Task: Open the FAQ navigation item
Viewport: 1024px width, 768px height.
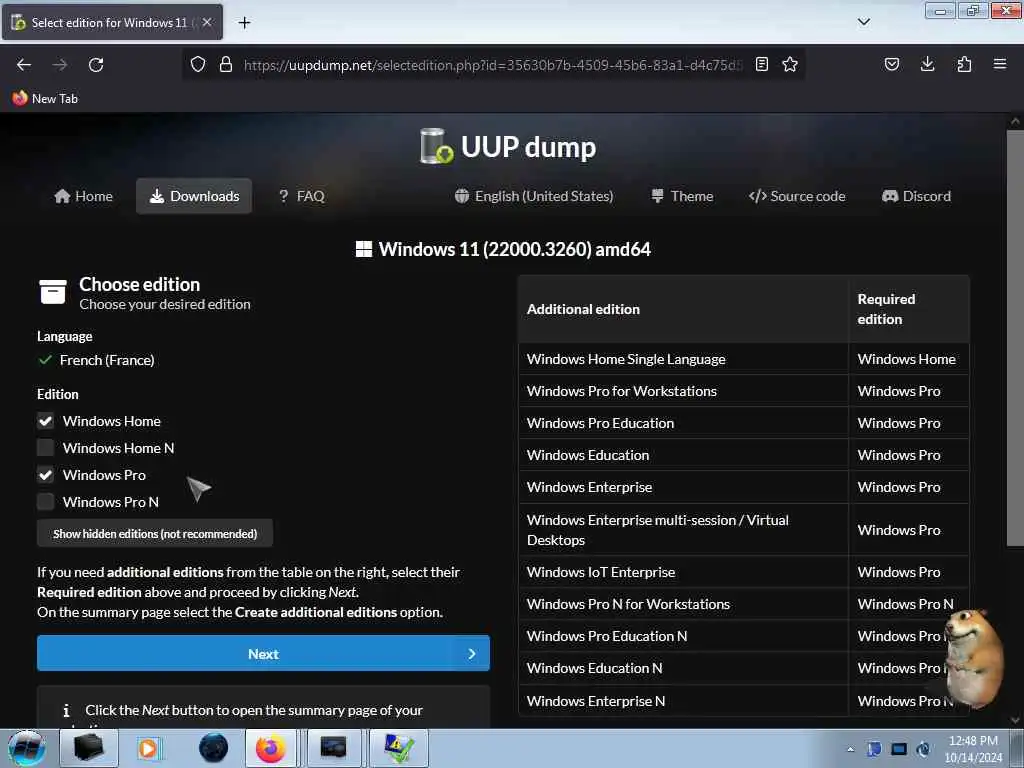Action: click(x=302, y=196)
